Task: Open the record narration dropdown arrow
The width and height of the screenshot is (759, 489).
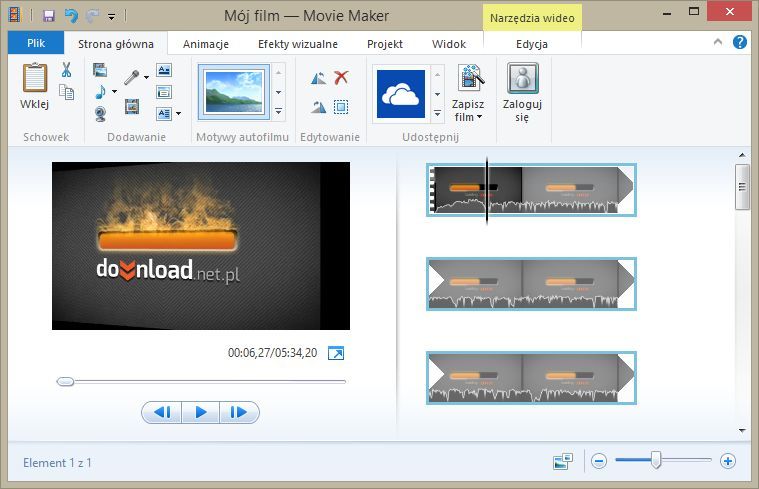Action: click(x=146, y=77)
